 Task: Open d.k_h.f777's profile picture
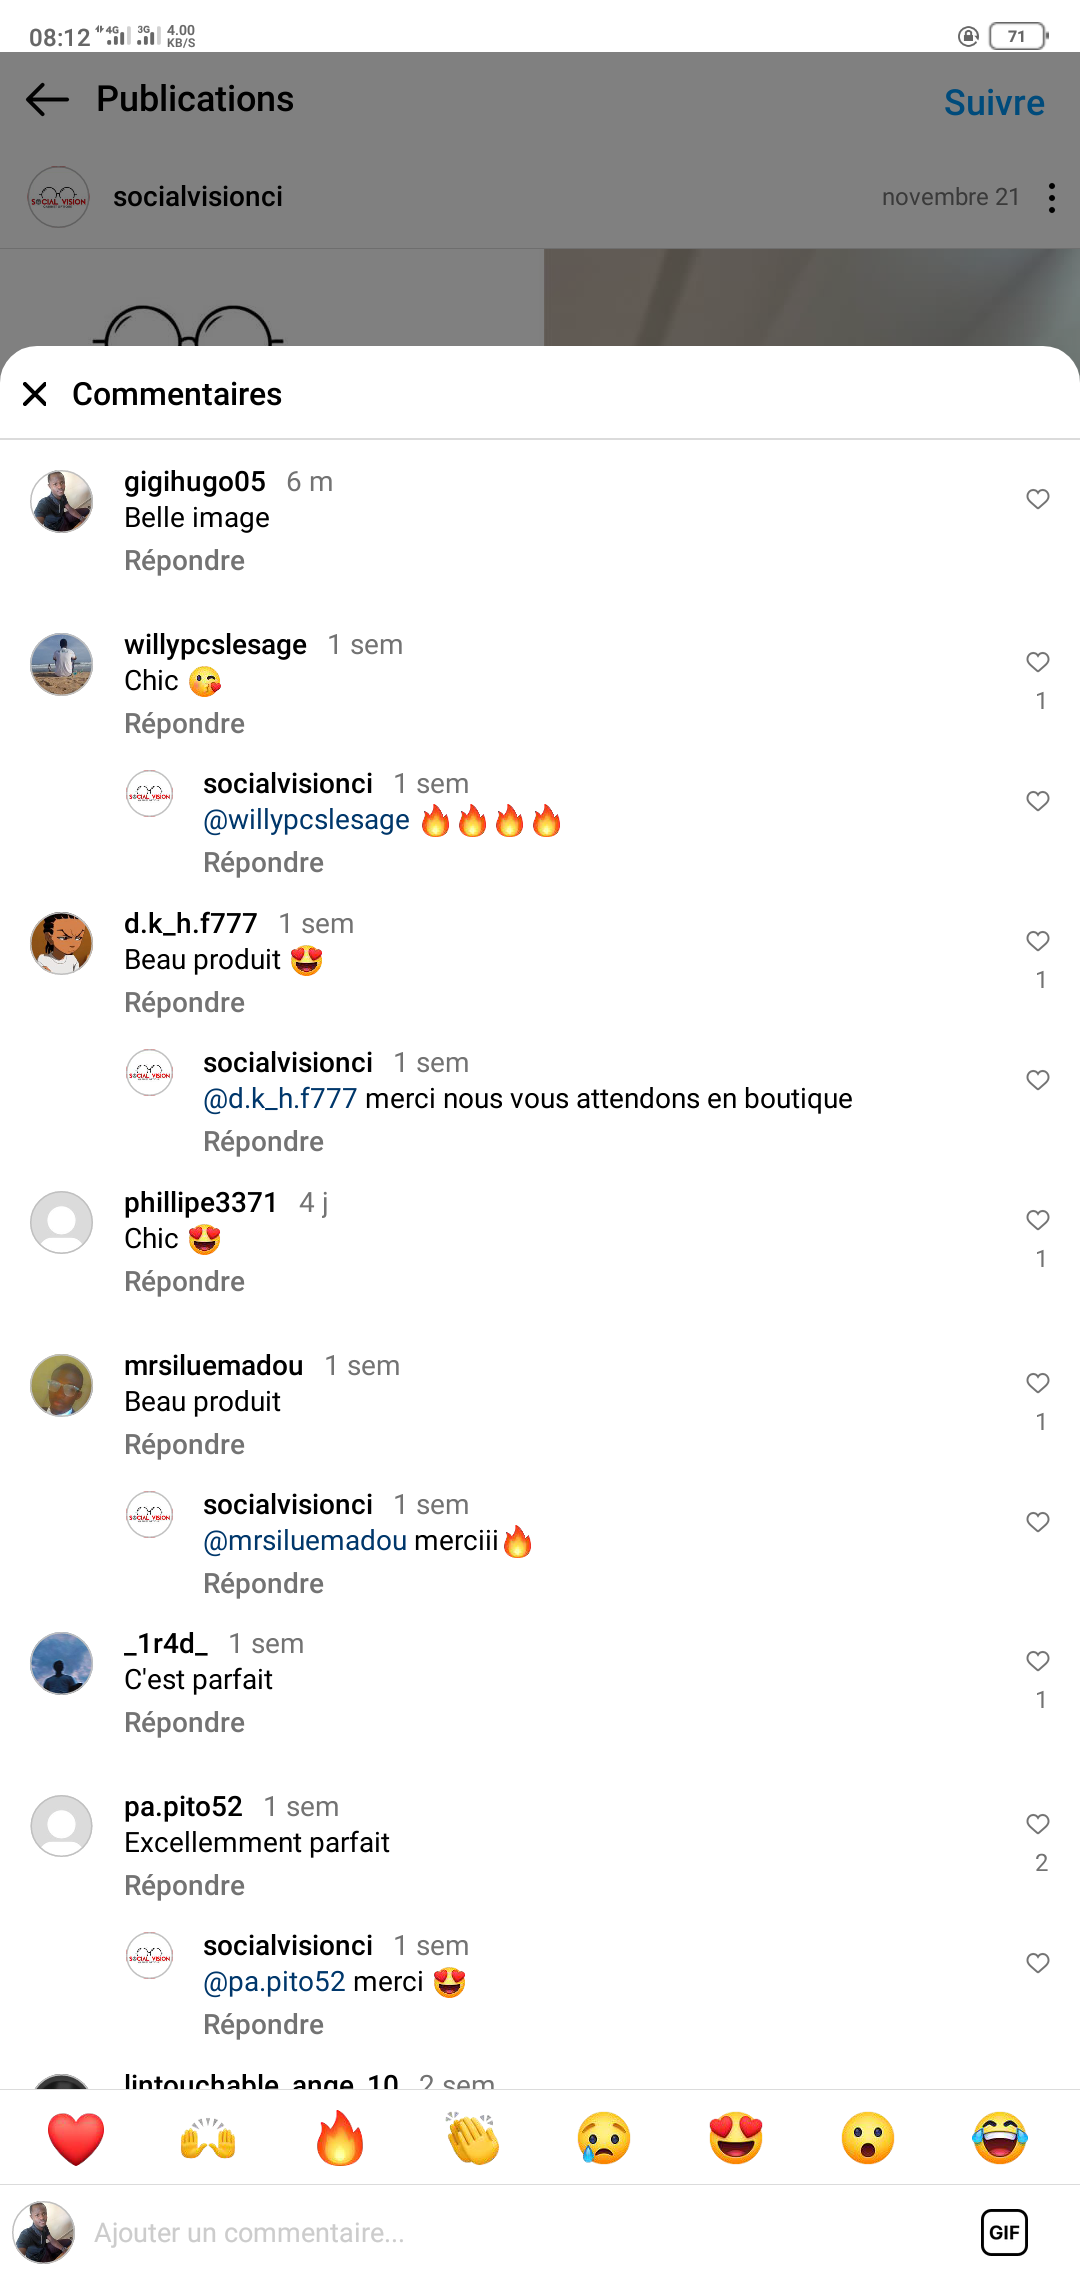coord(62,943)
